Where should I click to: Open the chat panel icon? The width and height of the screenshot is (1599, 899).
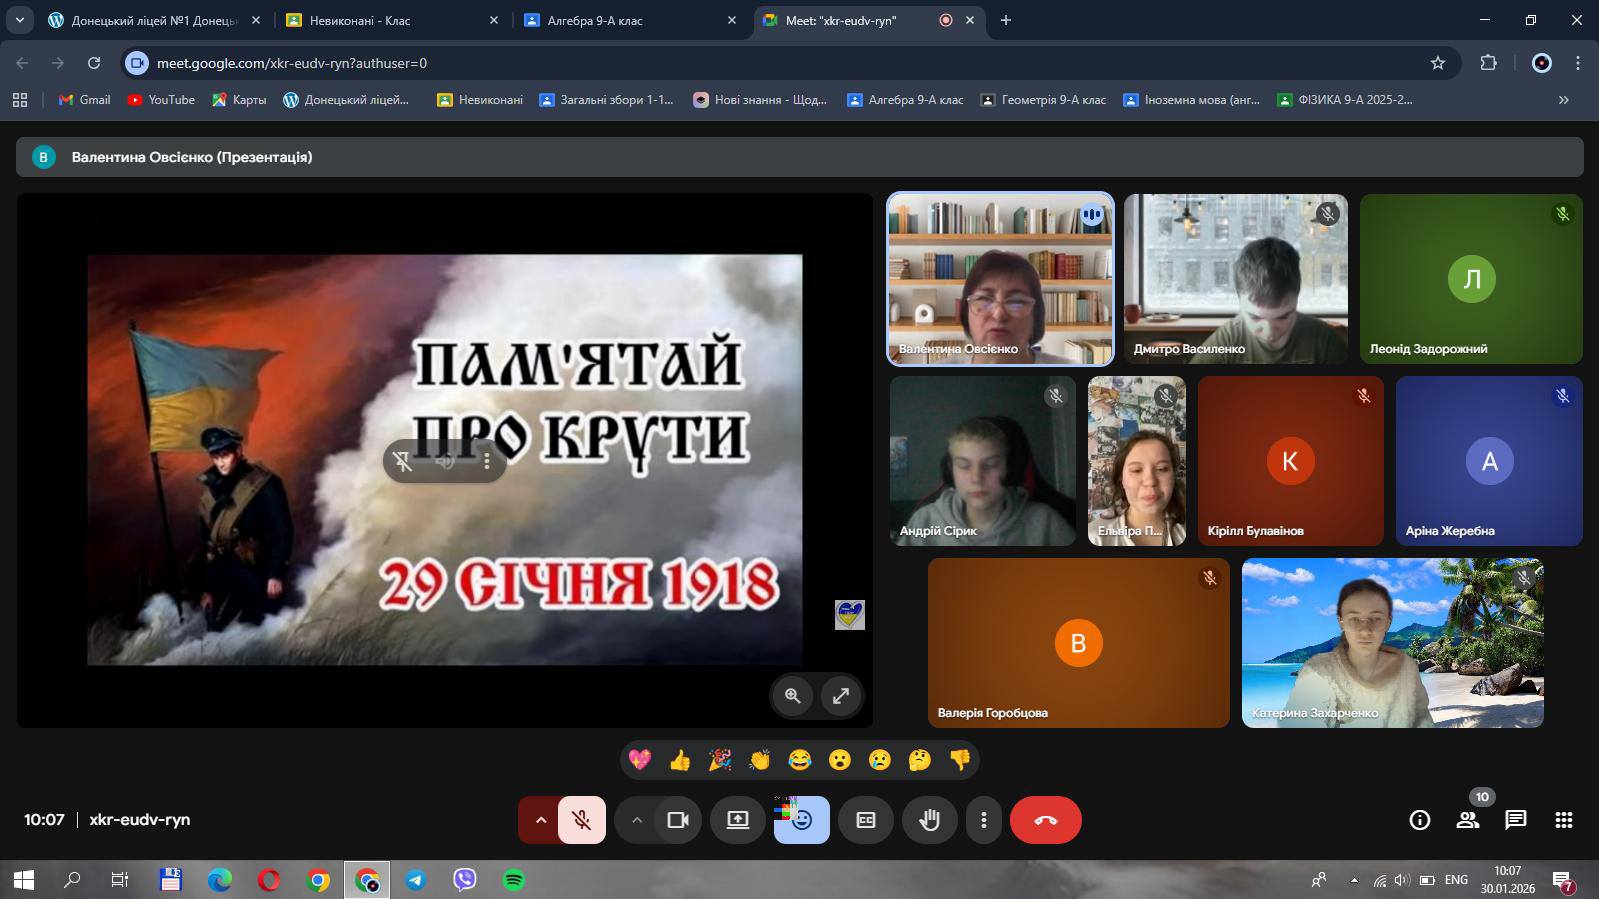1515,820
